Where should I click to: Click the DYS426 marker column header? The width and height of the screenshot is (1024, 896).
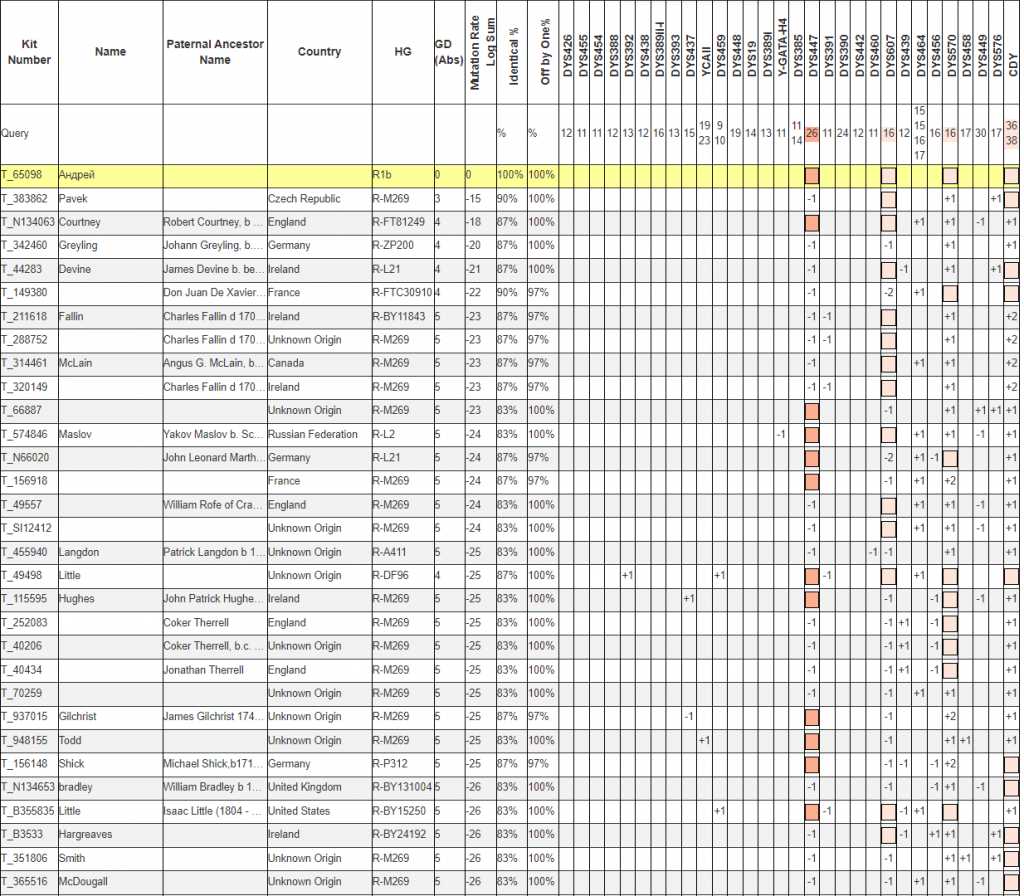[x=567, y=52]
